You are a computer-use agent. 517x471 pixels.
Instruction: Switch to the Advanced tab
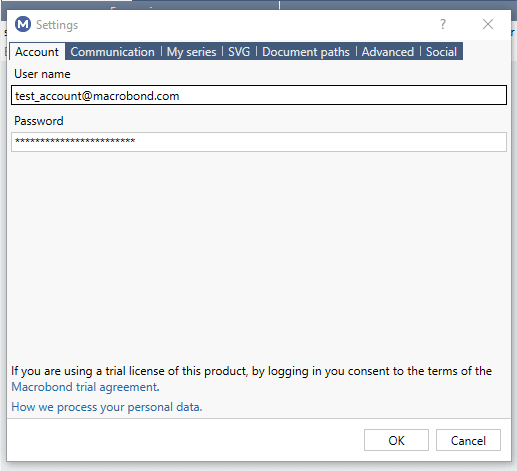388,52
